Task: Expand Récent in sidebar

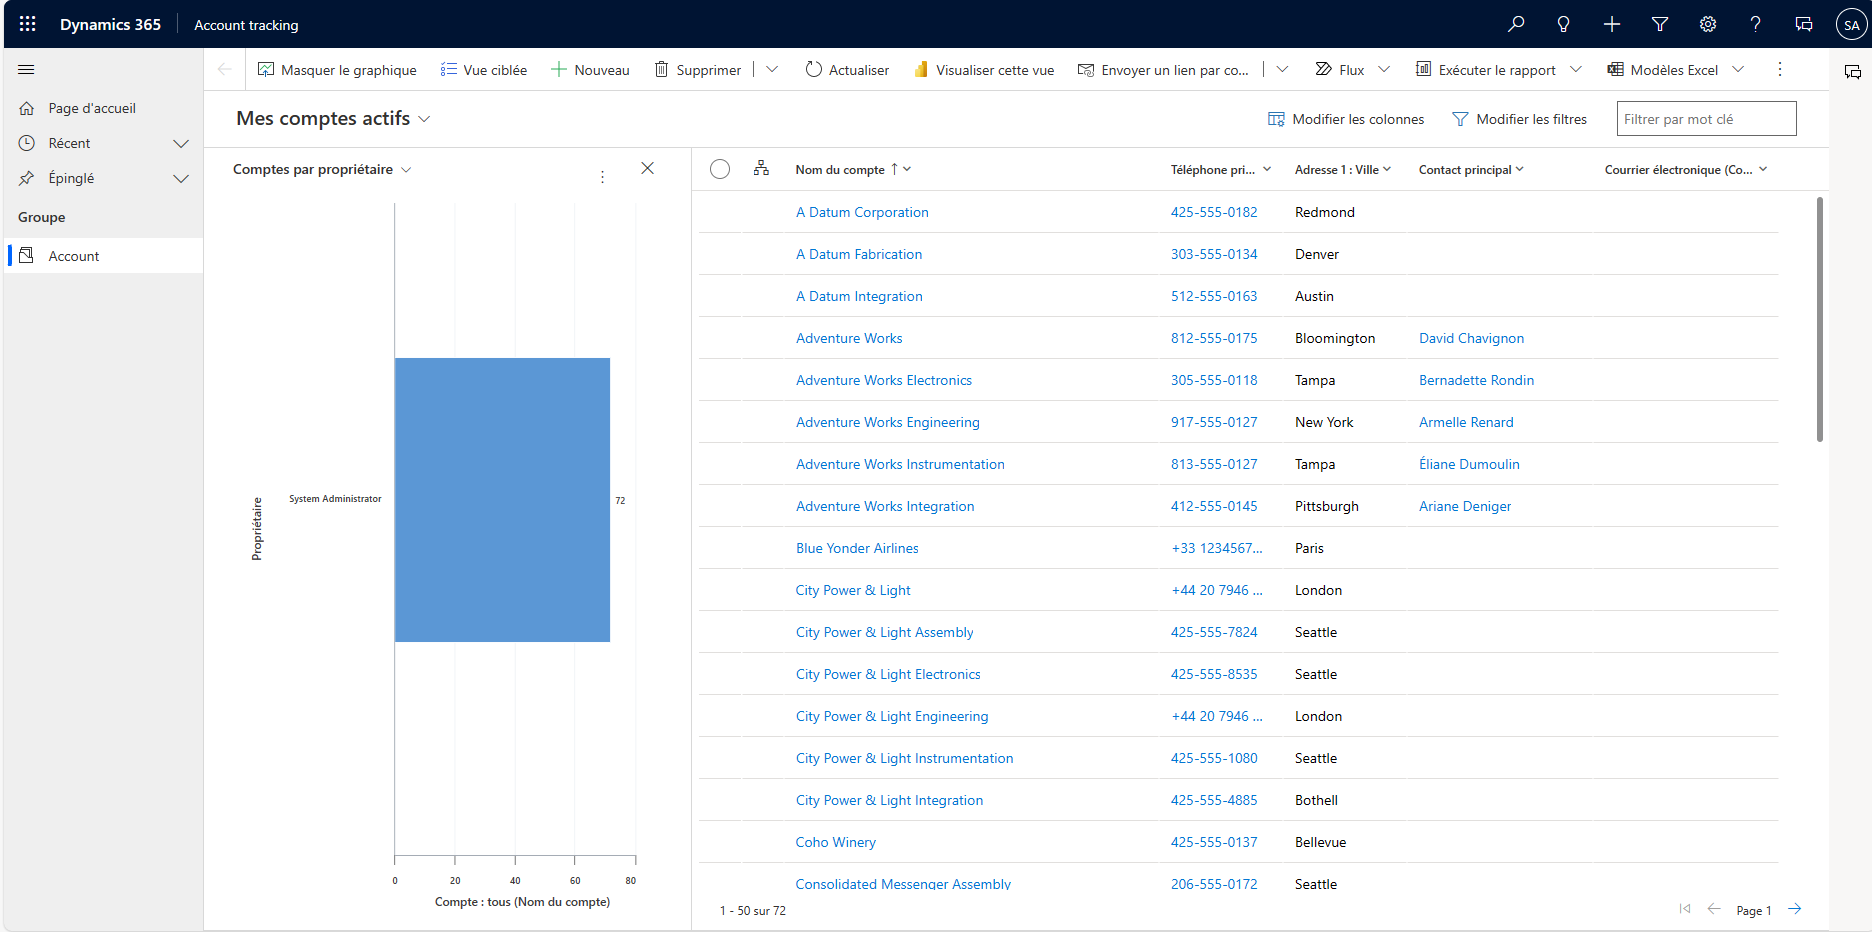Action: click(181, 143)
